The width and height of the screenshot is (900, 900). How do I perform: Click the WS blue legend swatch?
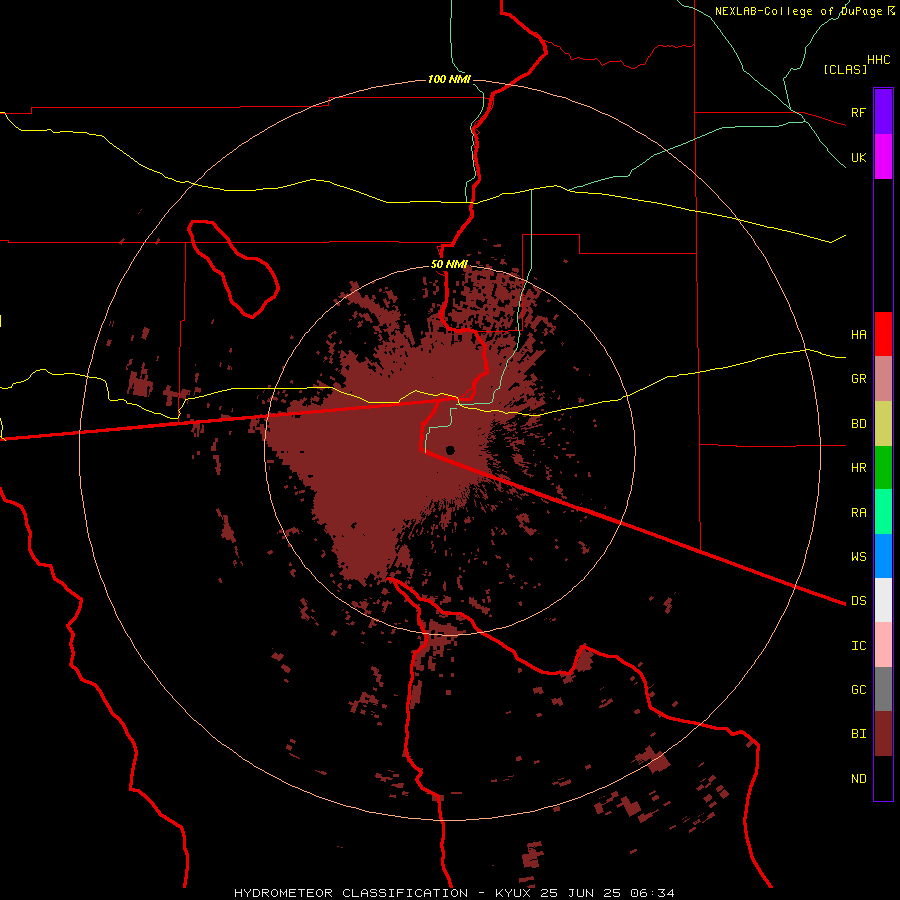pos(883,556)
